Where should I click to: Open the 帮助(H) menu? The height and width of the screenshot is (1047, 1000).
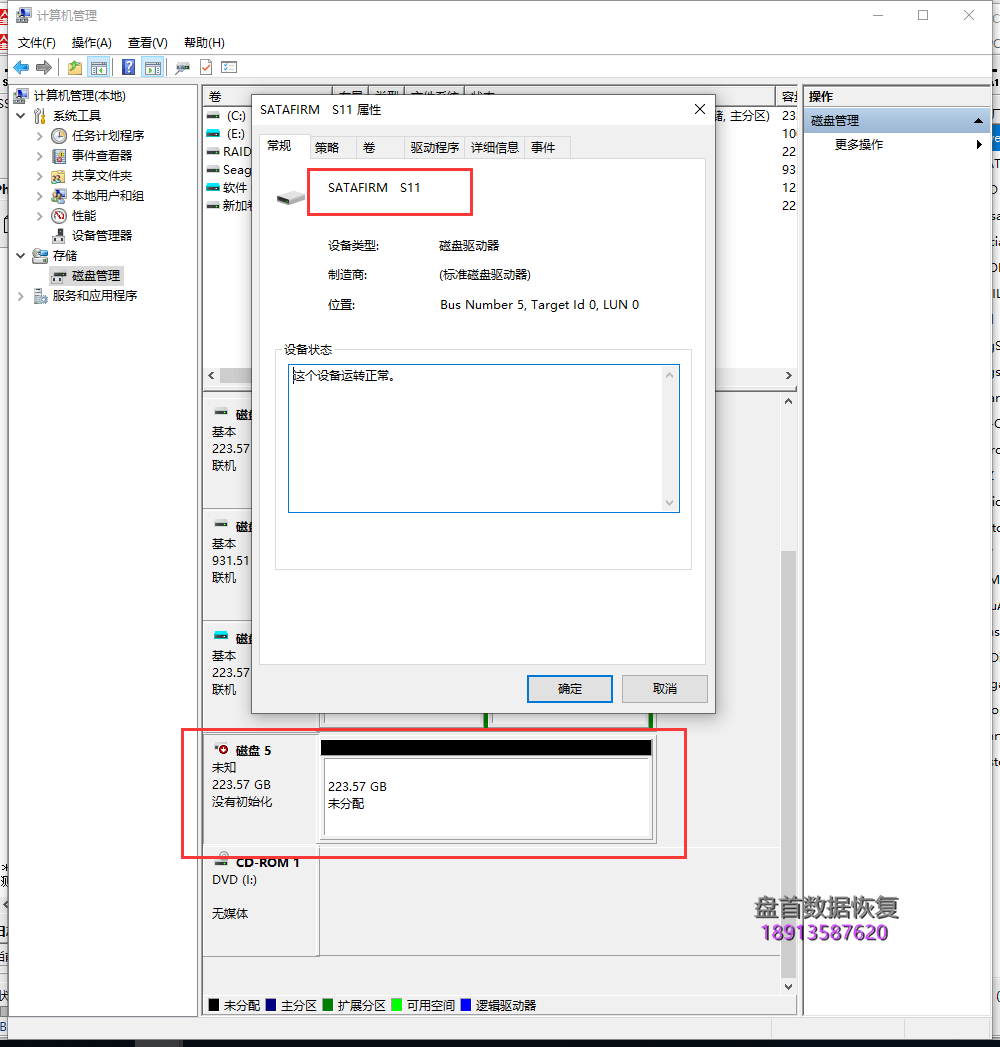click(x=204, y=43)
